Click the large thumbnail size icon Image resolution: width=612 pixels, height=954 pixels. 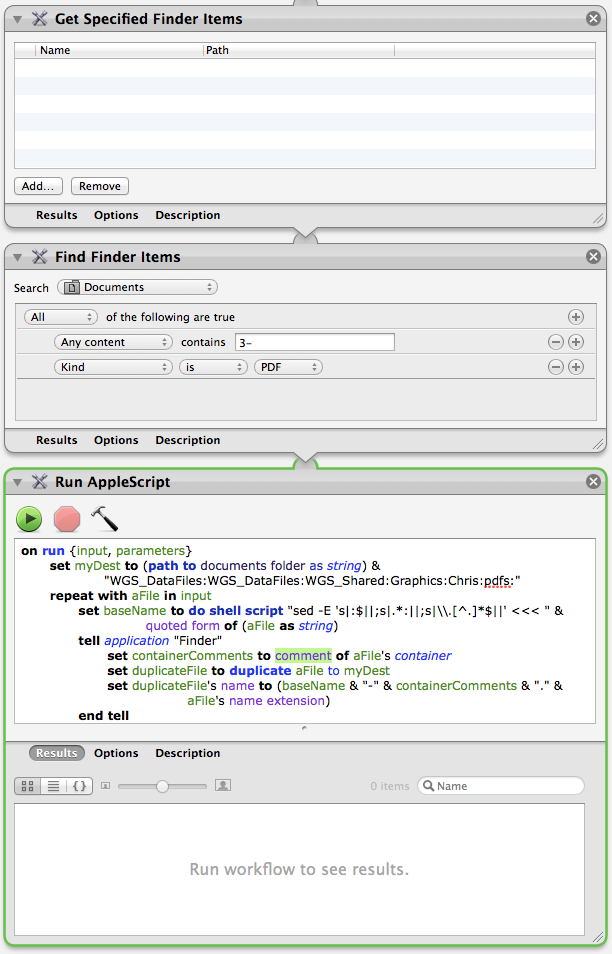coord(223,785)
